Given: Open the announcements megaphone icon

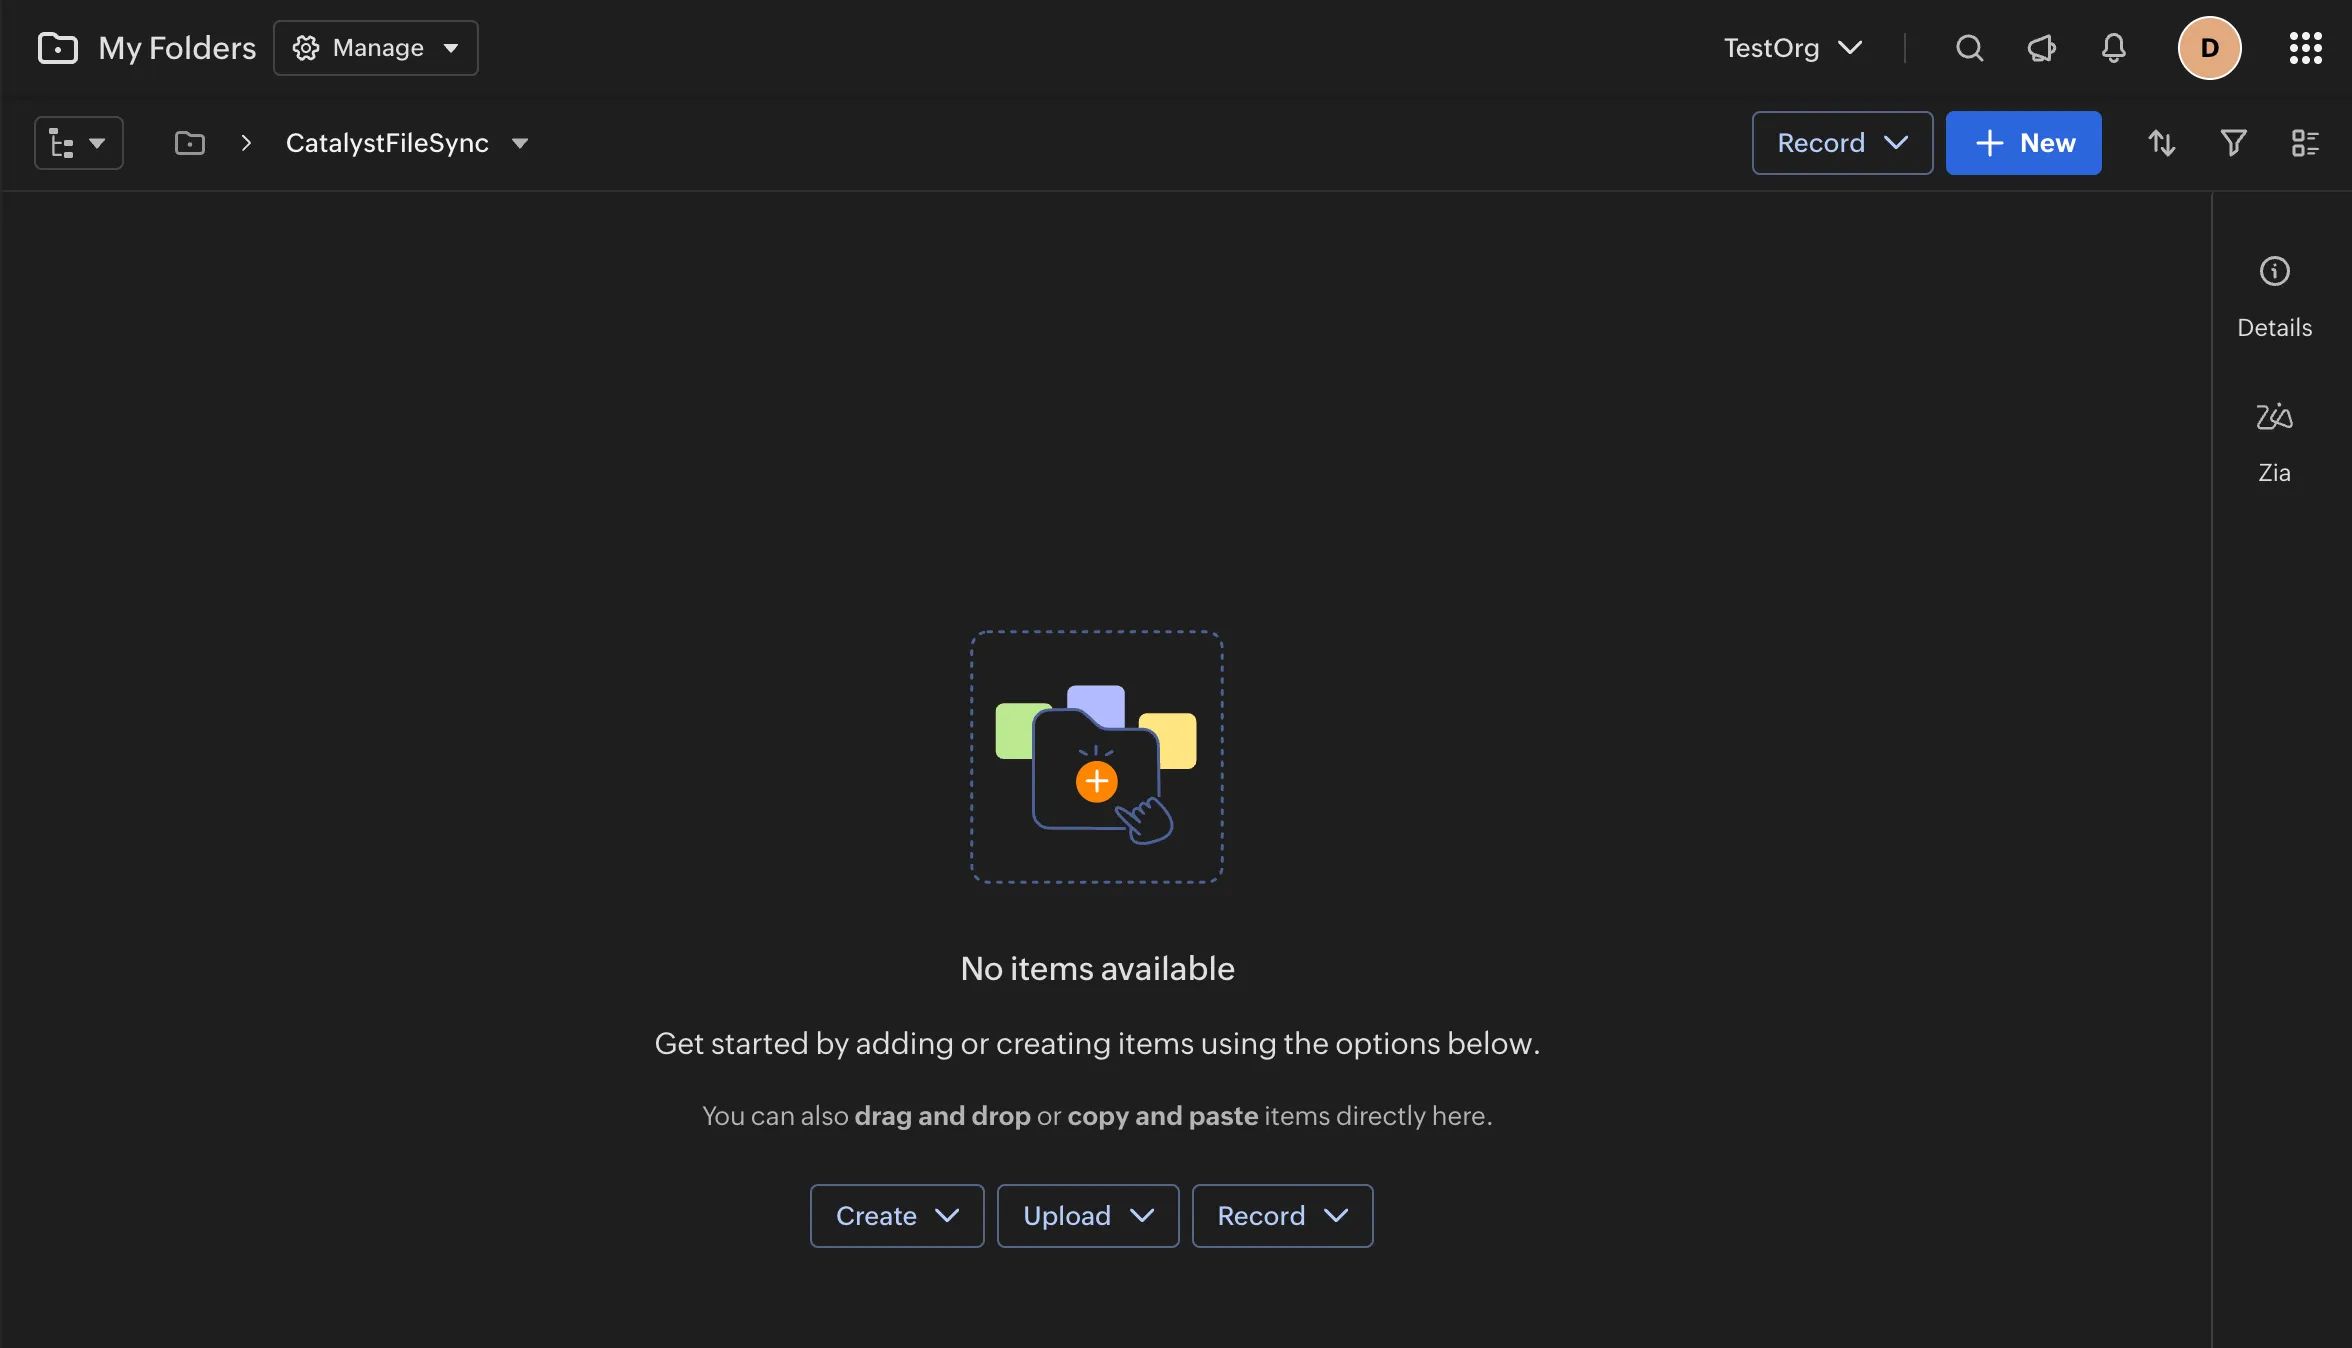Looking at the screenshot, I should click(2041, 47).
